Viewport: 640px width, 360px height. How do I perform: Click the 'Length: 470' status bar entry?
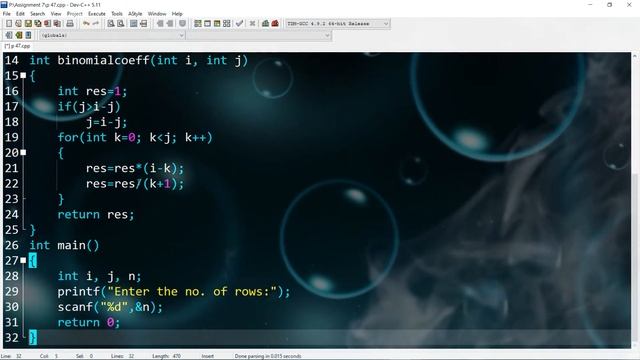point(167,356)
